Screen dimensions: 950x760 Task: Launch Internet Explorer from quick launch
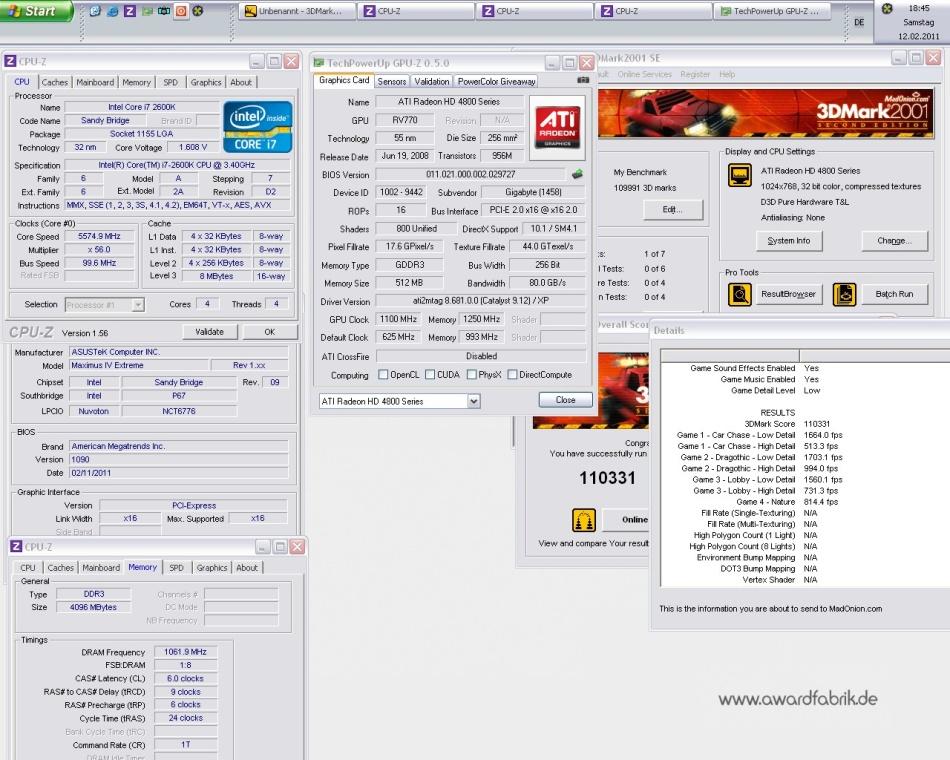113,11
